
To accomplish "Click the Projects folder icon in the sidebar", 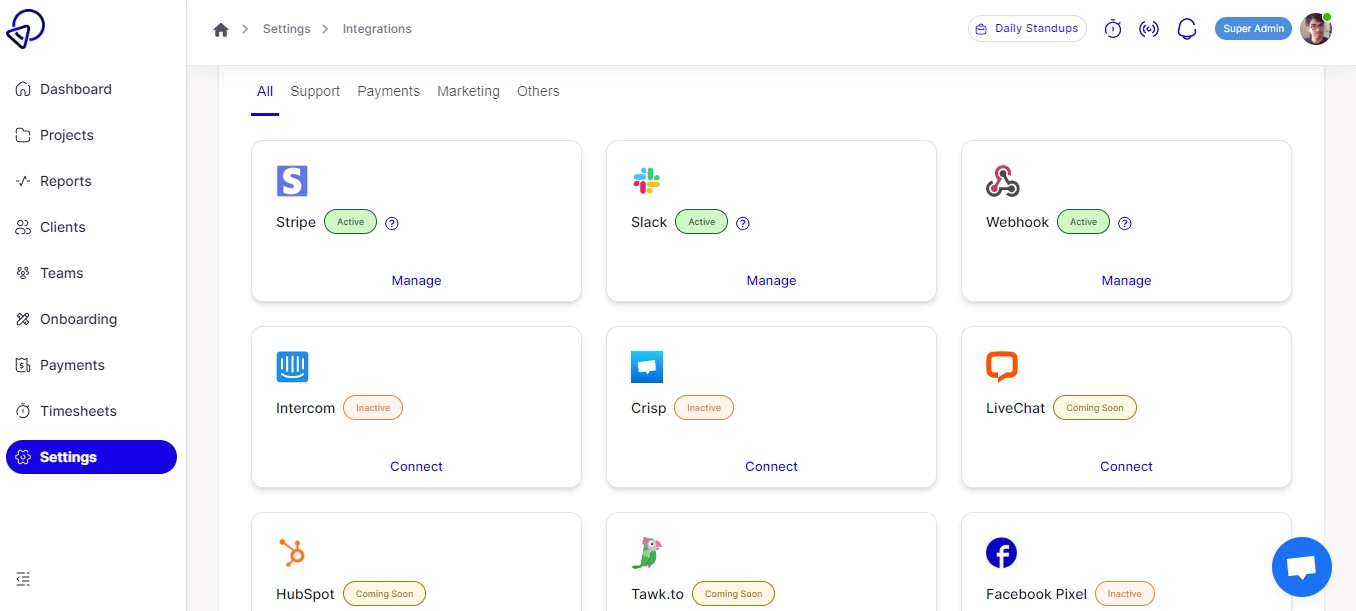I will coord(23,135).
